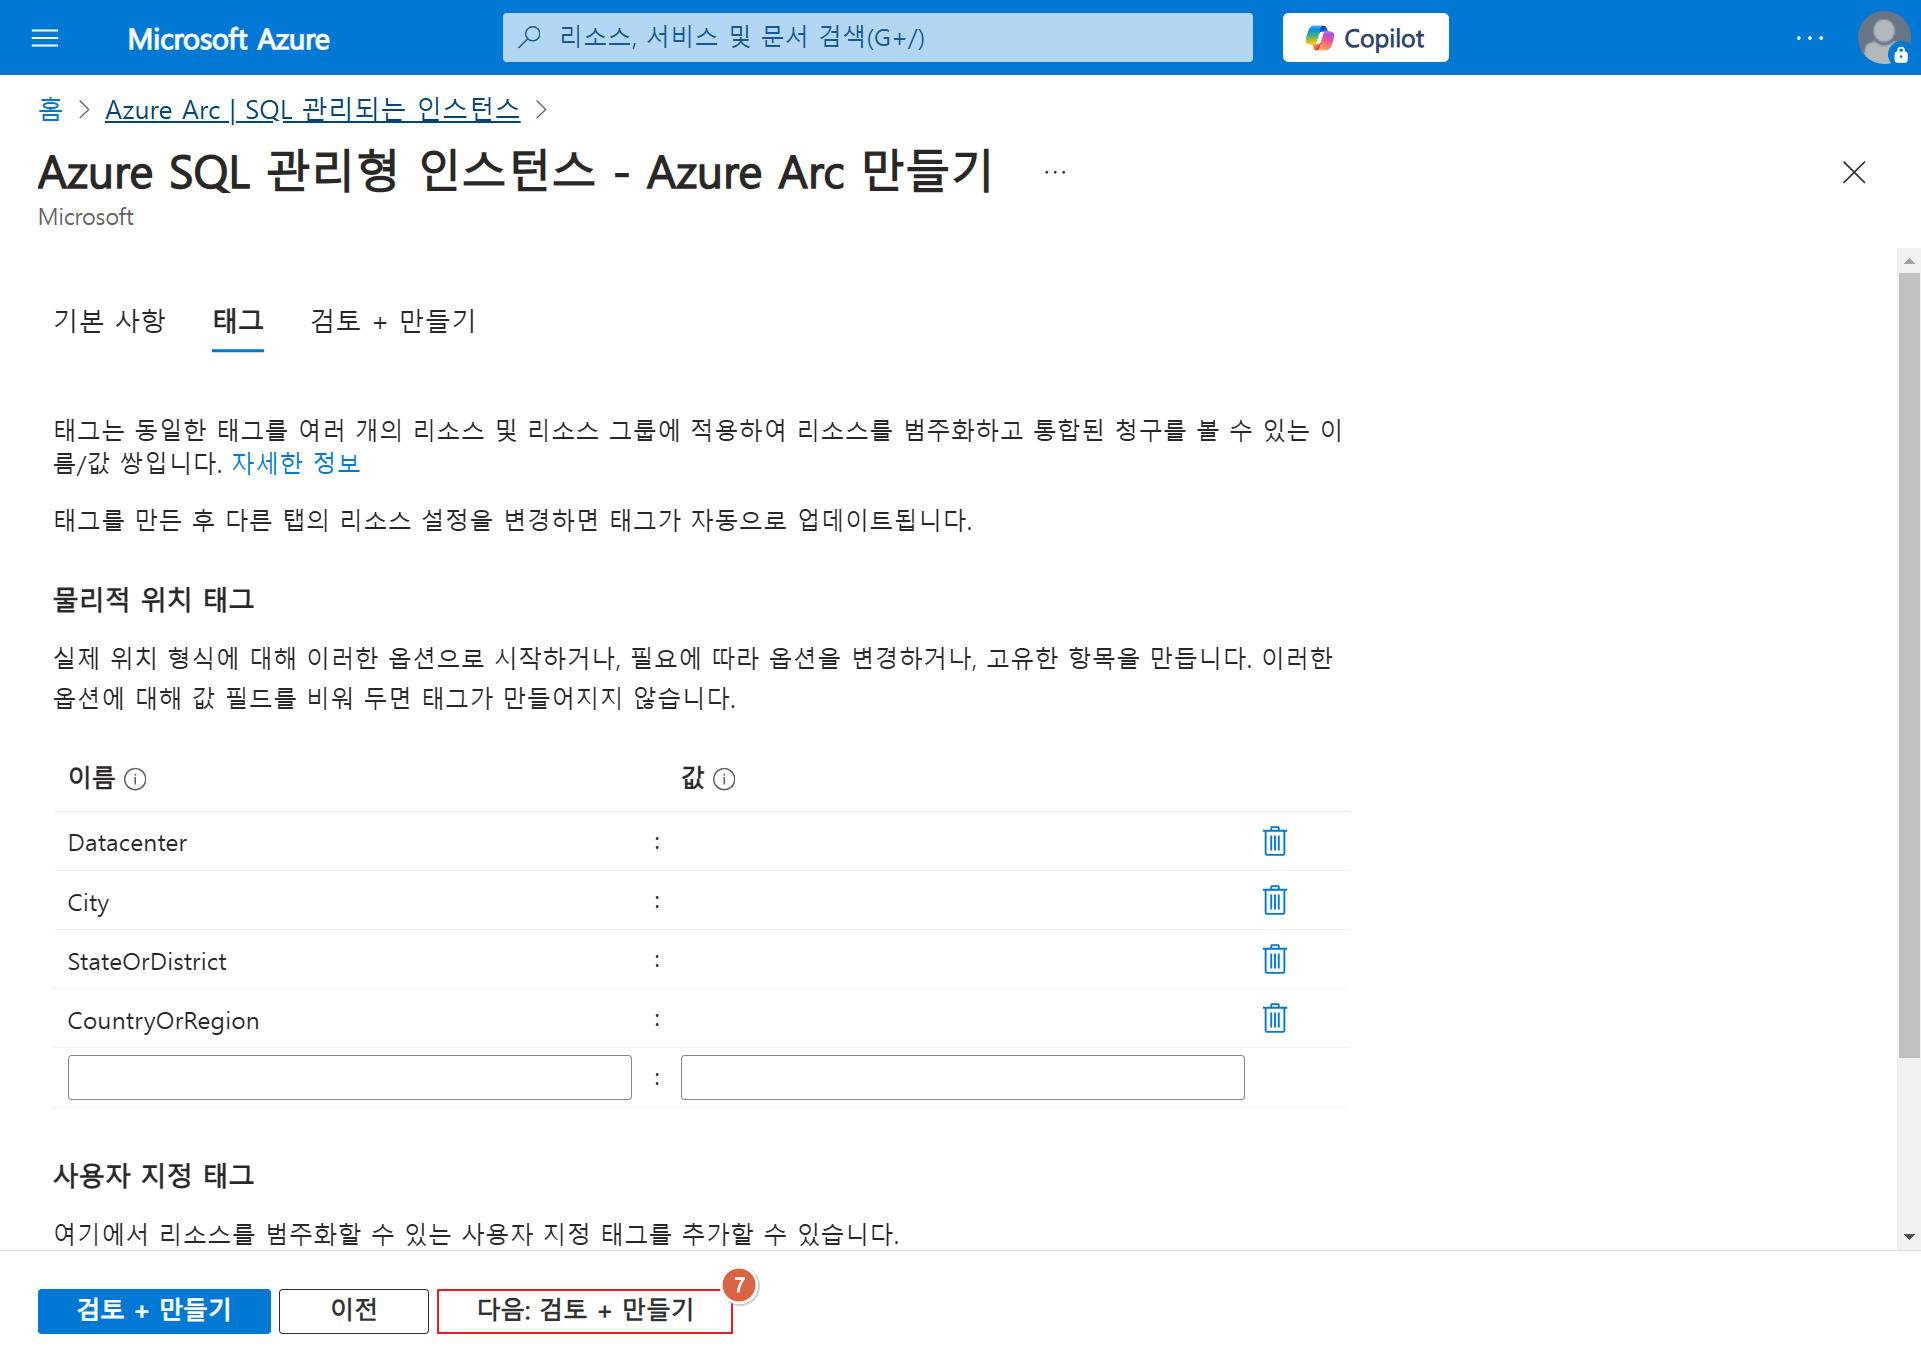The height and width of the screenshot is (1370, 1921).
Task: Open the user account avatar
Action: [1883, 38]
